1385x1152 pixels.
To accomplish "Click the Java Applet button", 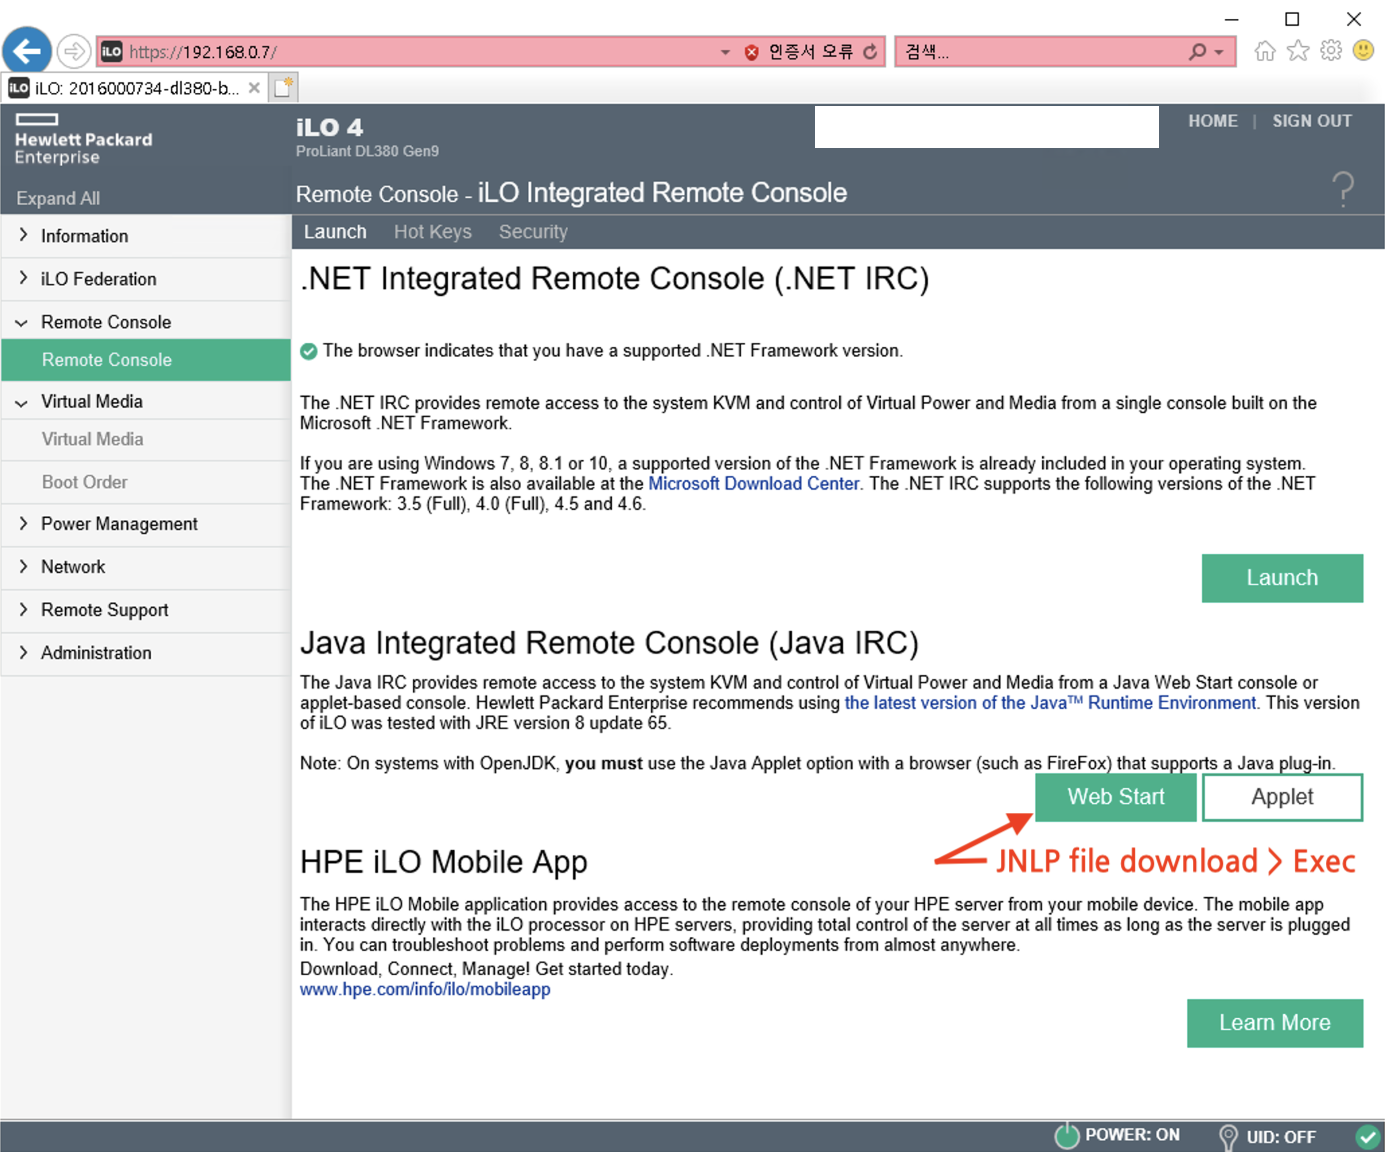I will point(1282,797).
